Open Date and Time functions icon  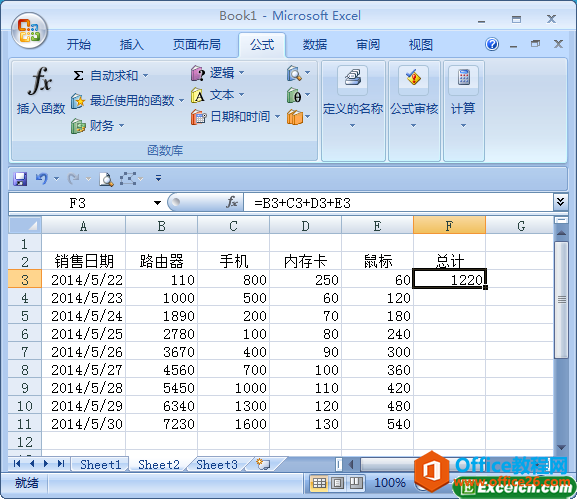click(x=198, y=117)
